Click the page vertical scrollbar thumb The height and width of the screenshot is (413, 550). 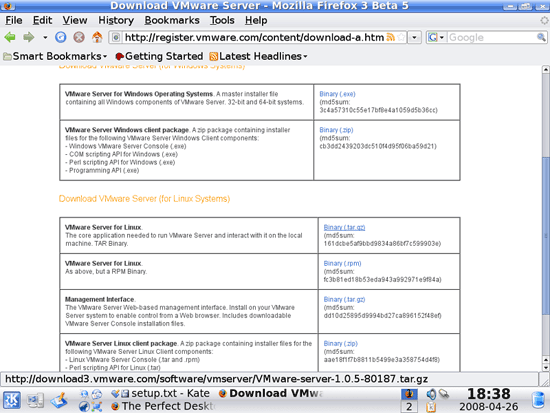pos(546,235)
